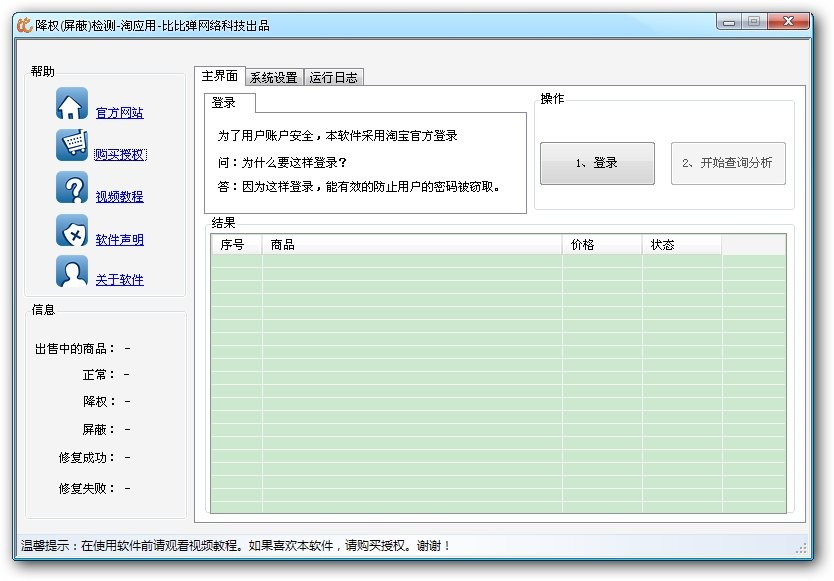Maximize the window
This screenshot has height=581, width=834.
pos(754,22)
